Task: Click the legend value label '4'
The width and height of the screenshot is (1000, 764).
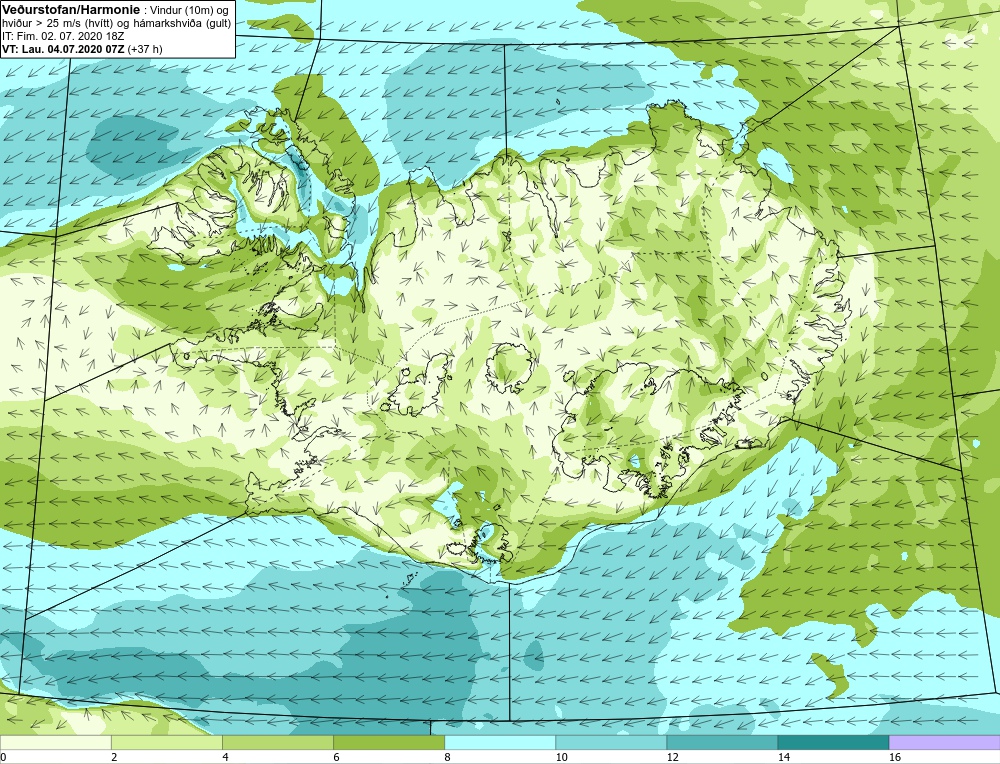Action: tap(225, 757)
